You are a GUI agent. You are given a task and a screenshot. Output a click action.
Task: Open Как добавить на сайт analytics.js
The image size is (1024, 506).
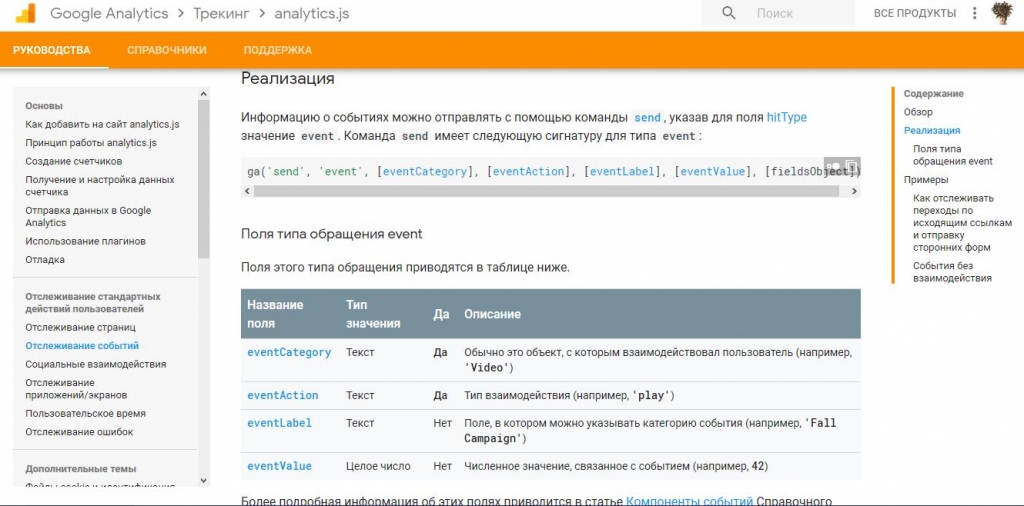point(103,124)
